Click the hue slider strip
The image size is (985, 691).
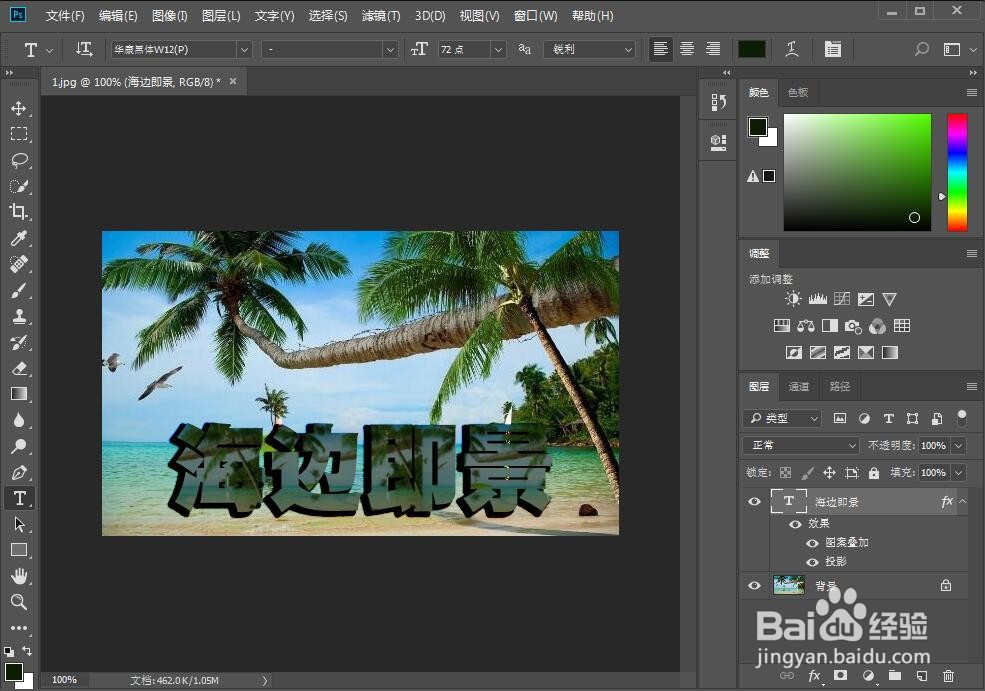[957, 172]
